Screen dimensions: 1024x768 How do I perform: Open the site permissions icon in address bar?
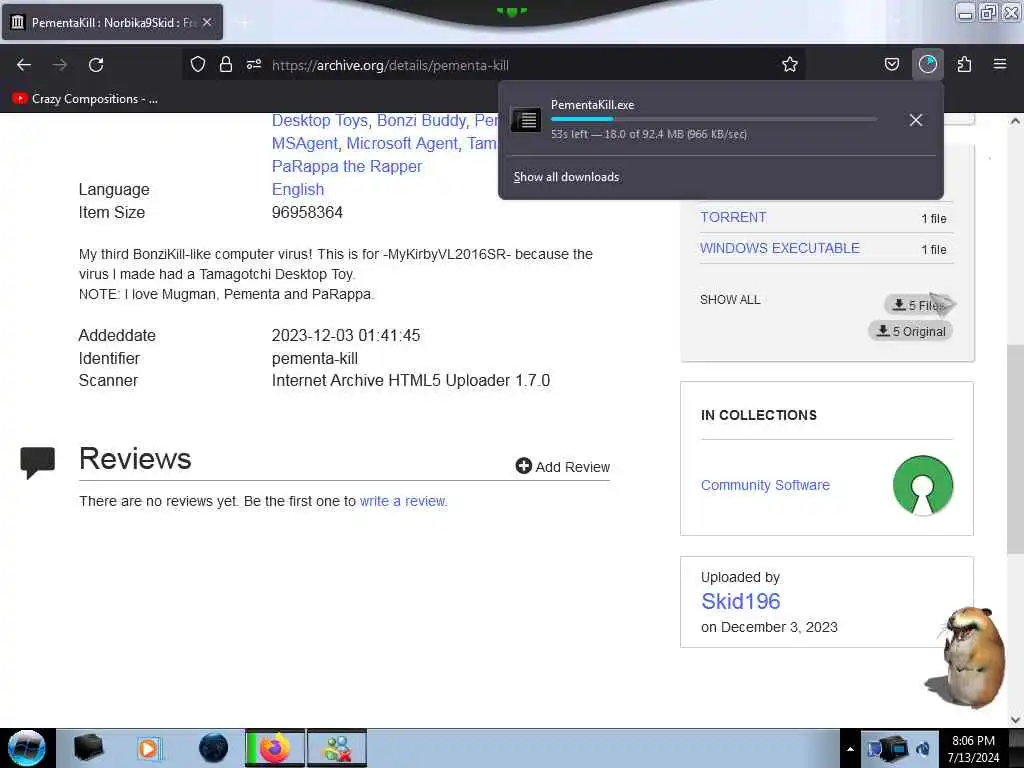(x=254, y=64)
